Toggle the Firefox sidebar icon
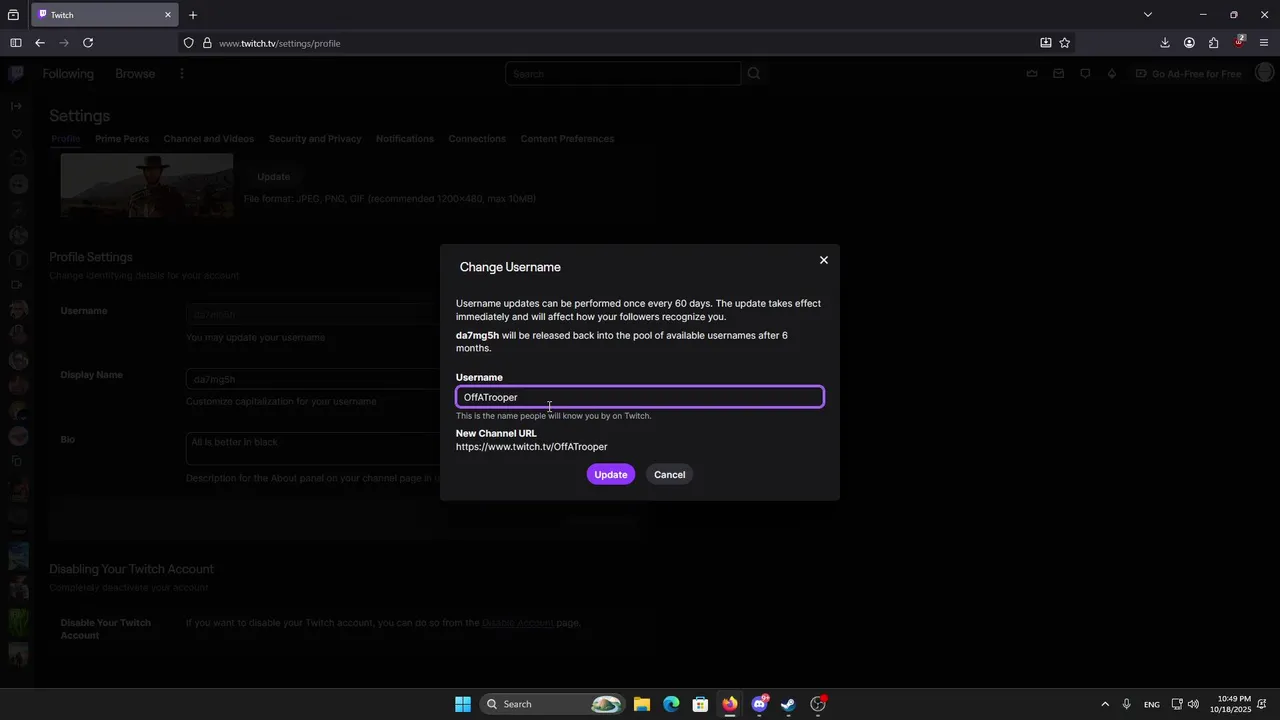The image size is (1280, 720). (x=16, y=43)
